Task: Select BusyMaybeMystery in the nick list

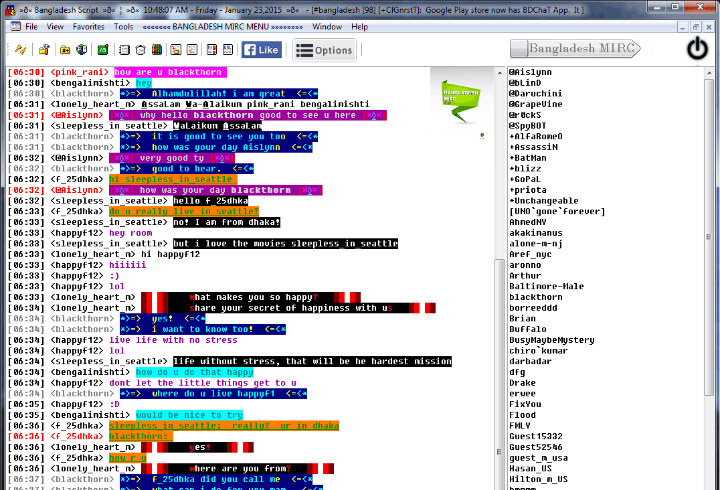Action: [x=551, y=340]
